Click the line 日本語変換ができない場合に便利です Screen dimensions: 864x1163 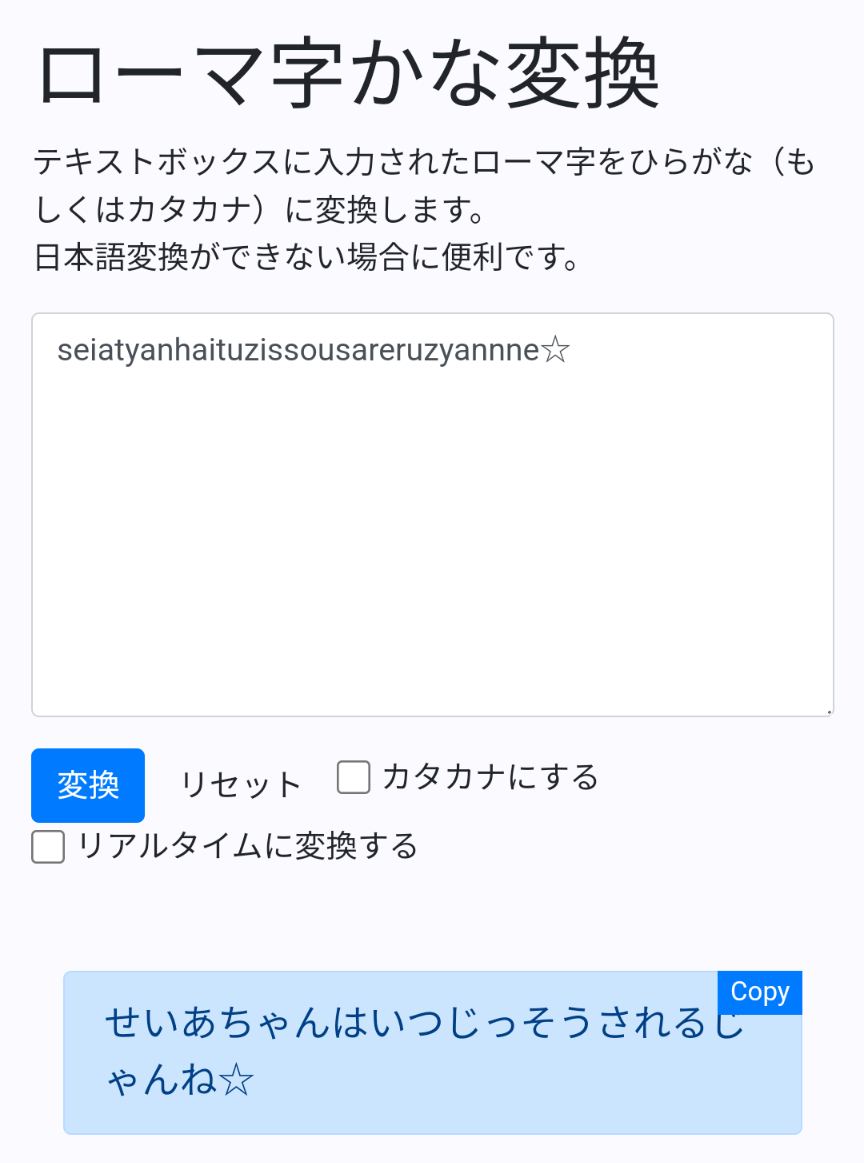coord(306,257)
